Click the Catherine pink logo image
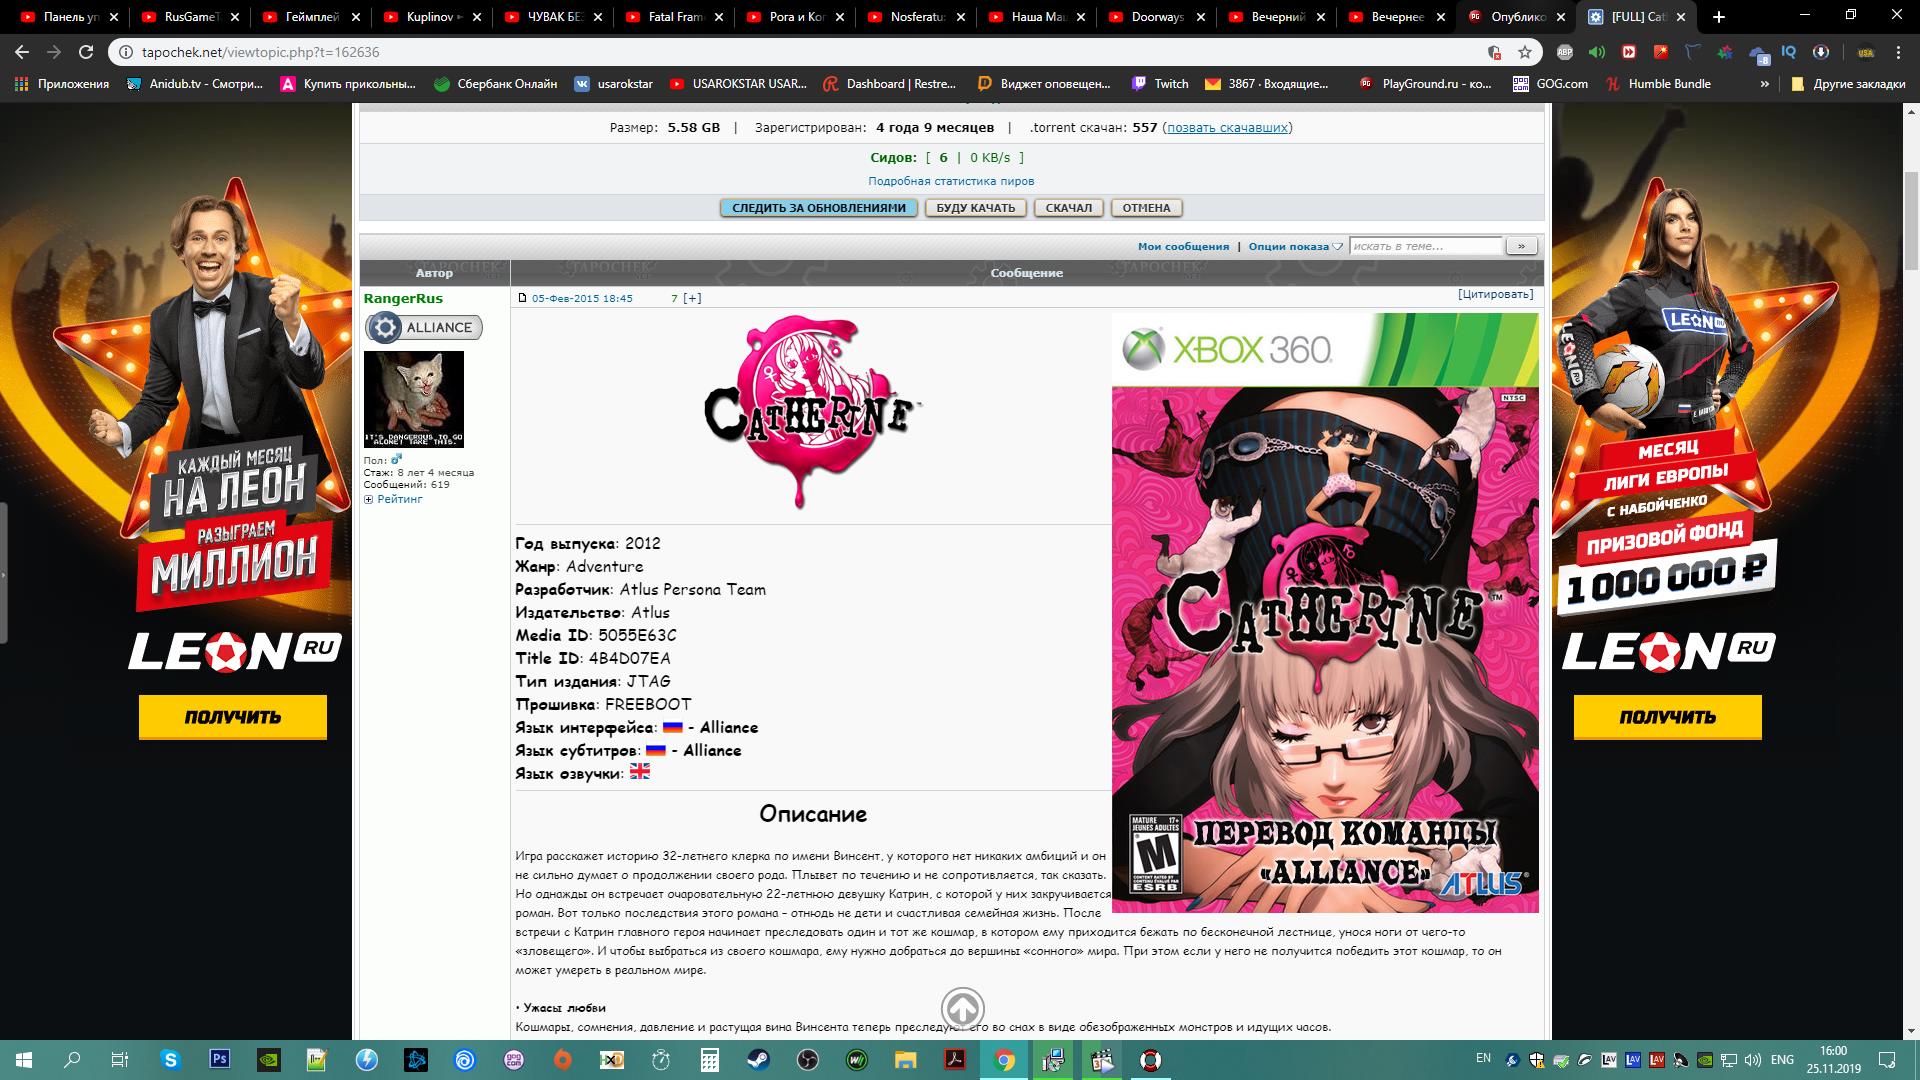 (x=812, y=411)
